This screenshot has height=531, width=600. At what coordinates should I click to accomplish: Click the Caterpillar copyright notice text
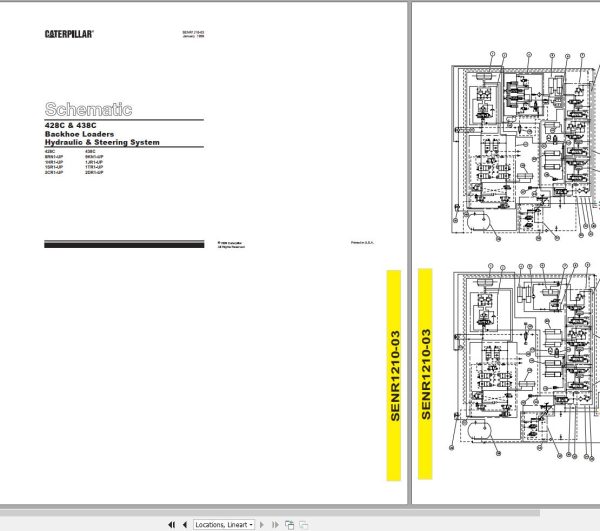231,245
